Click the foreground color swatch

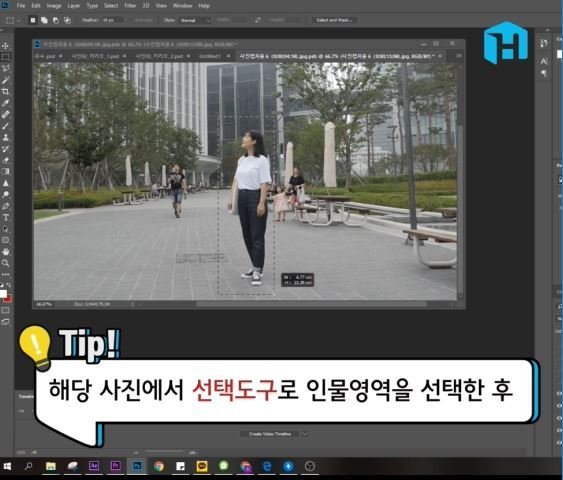coord(3,294)
